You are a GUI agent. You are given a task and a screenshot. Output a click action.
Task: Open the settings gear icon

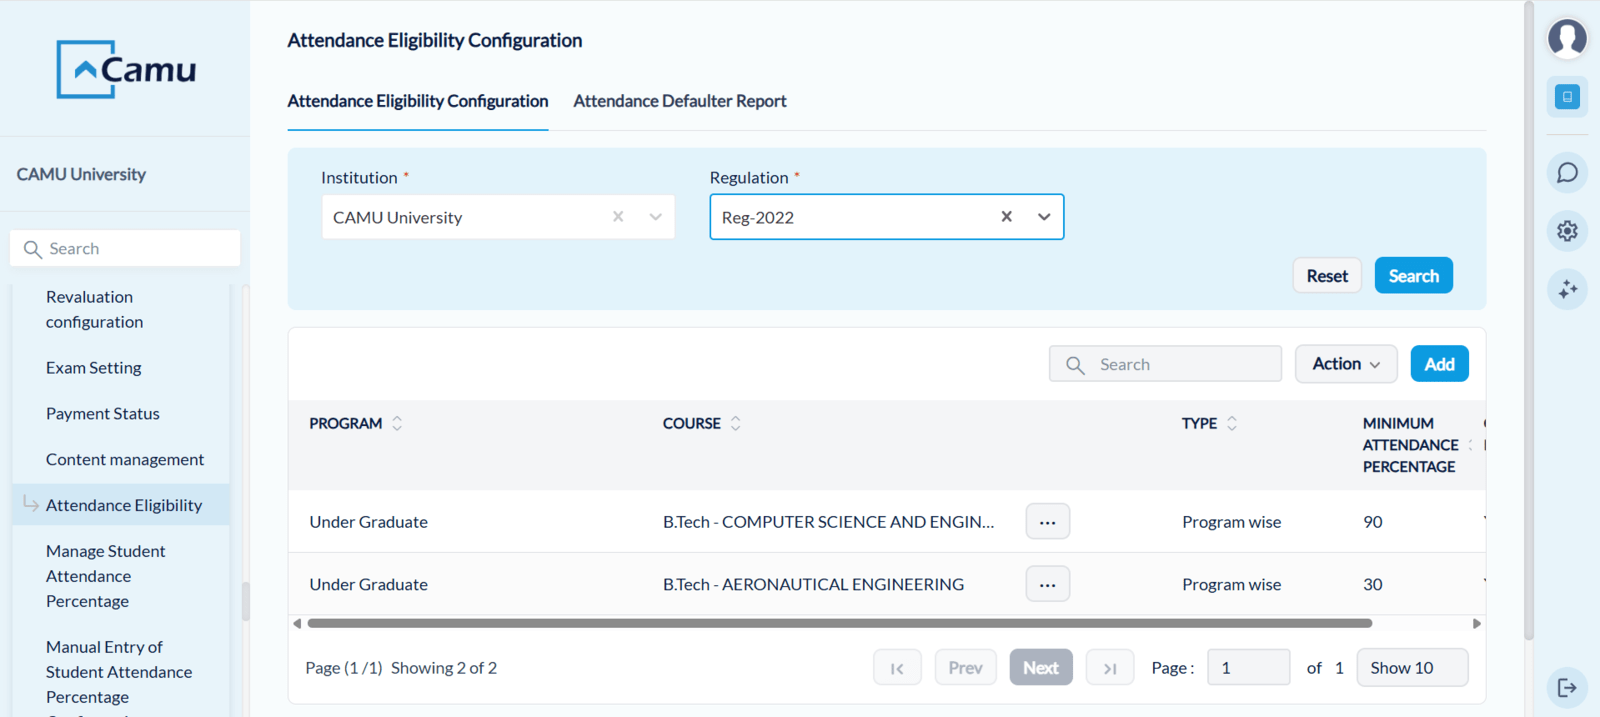click(x=1567, y=230)
